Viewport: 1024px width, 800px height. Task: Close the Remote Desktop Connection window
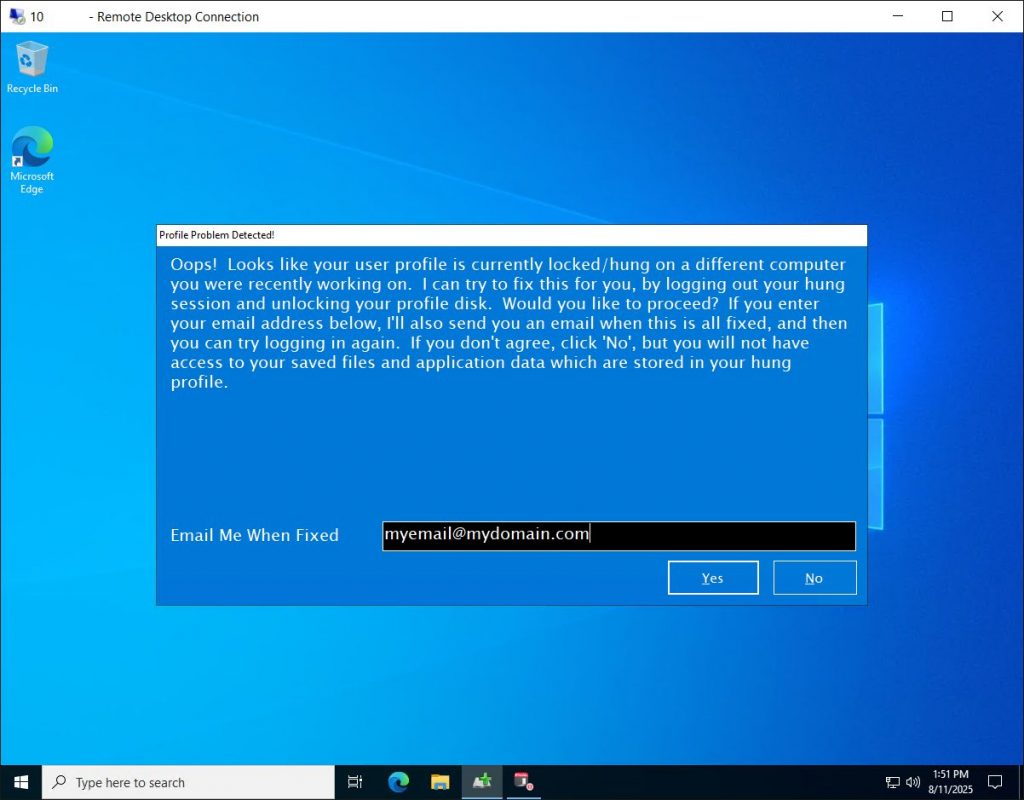click(x=998, y=16)
